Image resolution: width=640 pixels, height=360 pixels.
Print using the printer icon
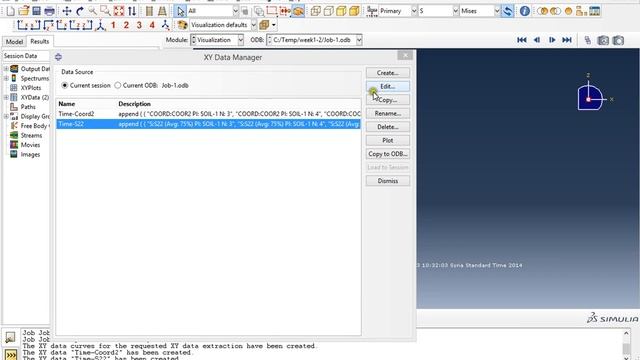coord(49,11)
